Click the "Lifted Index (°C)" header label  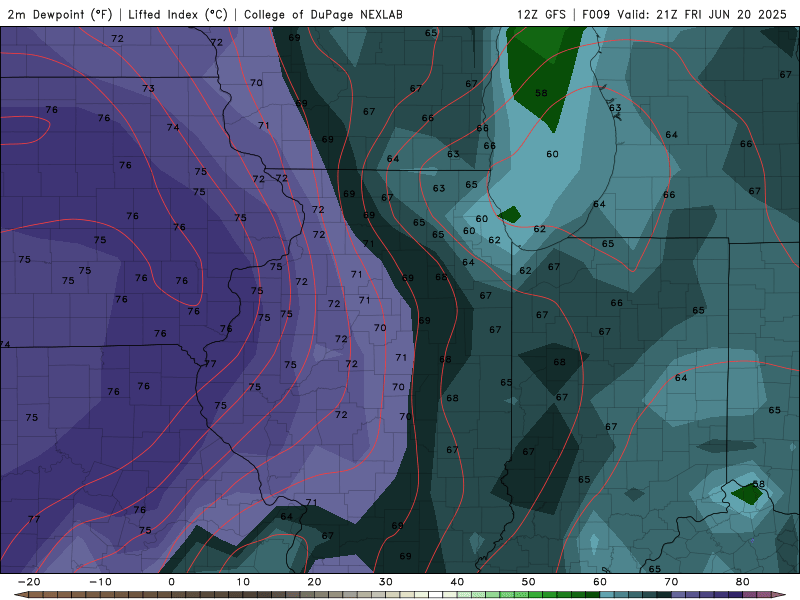coord(178,14)
